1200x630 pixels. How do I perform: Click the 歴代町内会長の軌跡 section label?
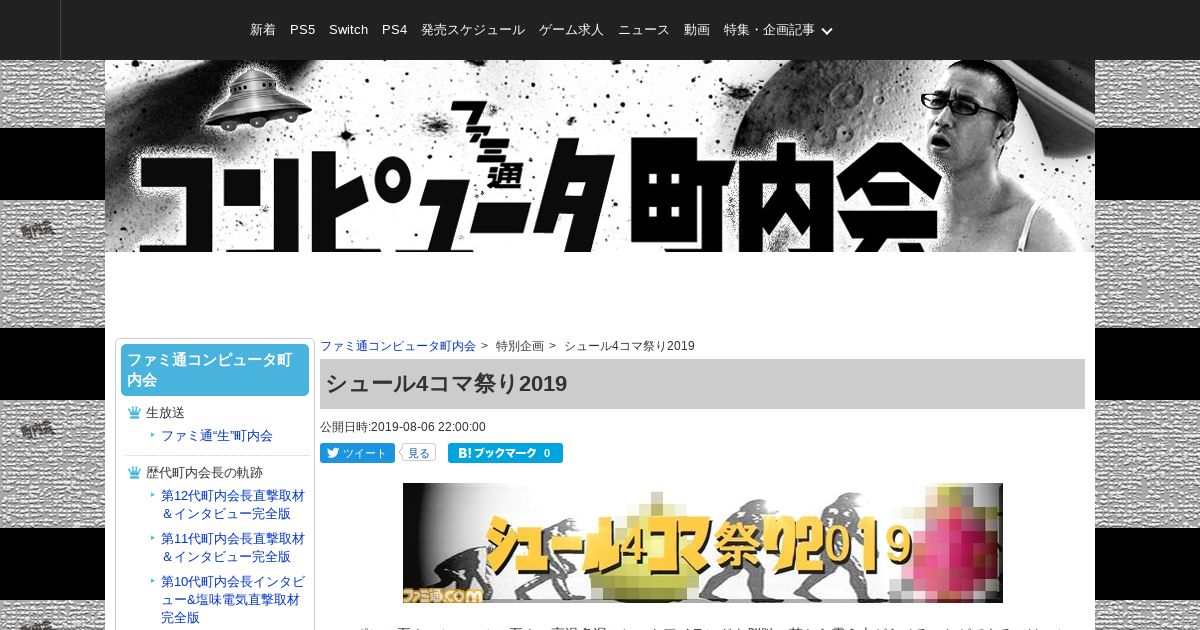[x=204, y=472]
